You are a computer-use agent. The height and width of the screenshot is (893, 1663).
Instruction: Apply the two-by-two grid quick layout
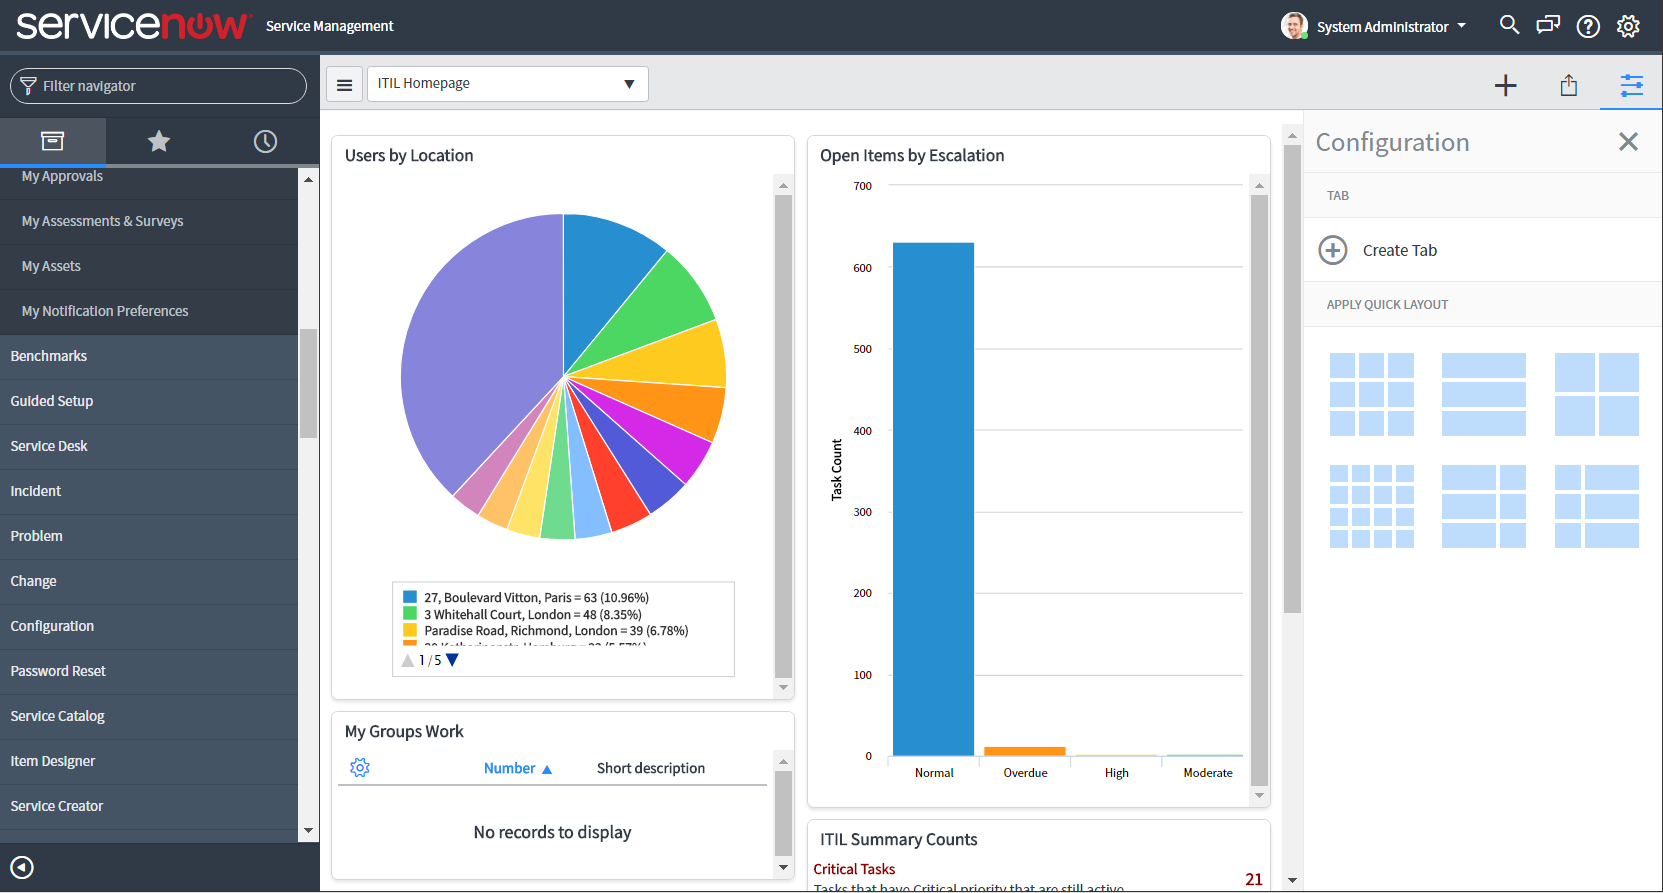pos(1597,394)
